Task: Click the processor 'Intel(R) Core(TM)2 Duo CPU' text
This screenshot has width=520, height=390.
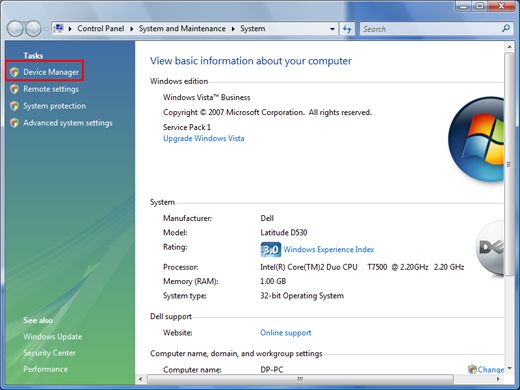Action: click(309, 267)
